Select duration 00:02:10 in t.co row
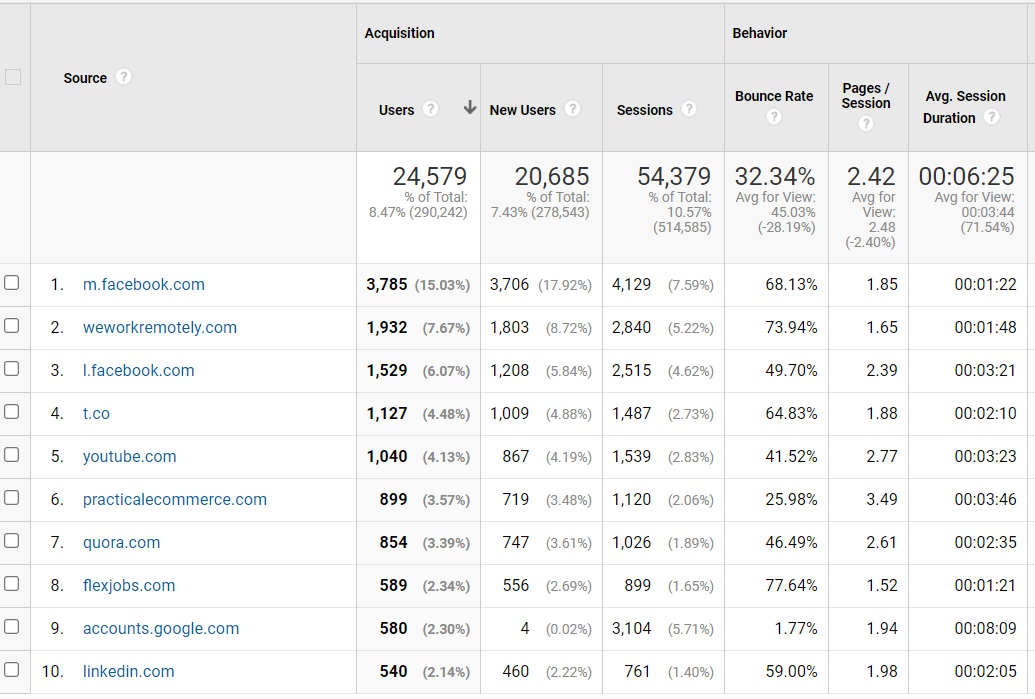1035x699 pixels. [x=985, y=414]
